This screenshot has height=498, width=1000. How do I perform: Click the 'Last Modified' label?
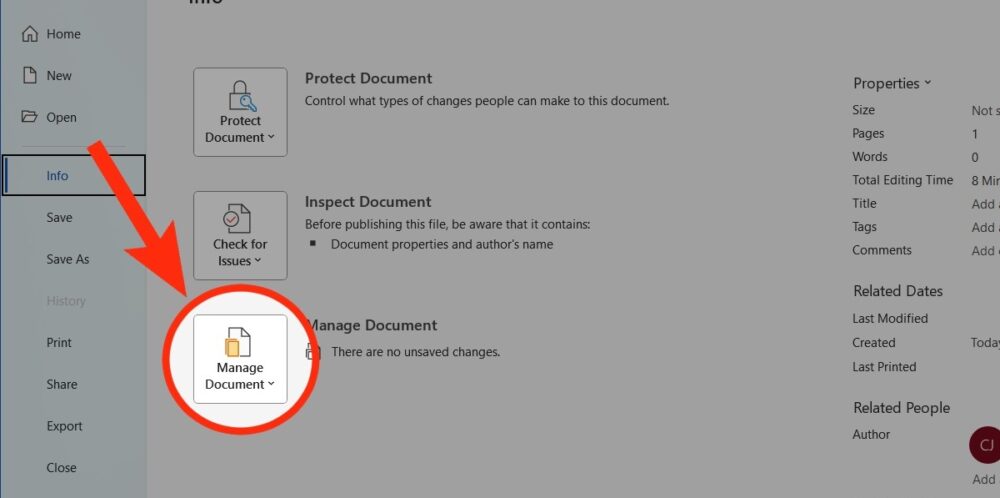pos(890,318)
